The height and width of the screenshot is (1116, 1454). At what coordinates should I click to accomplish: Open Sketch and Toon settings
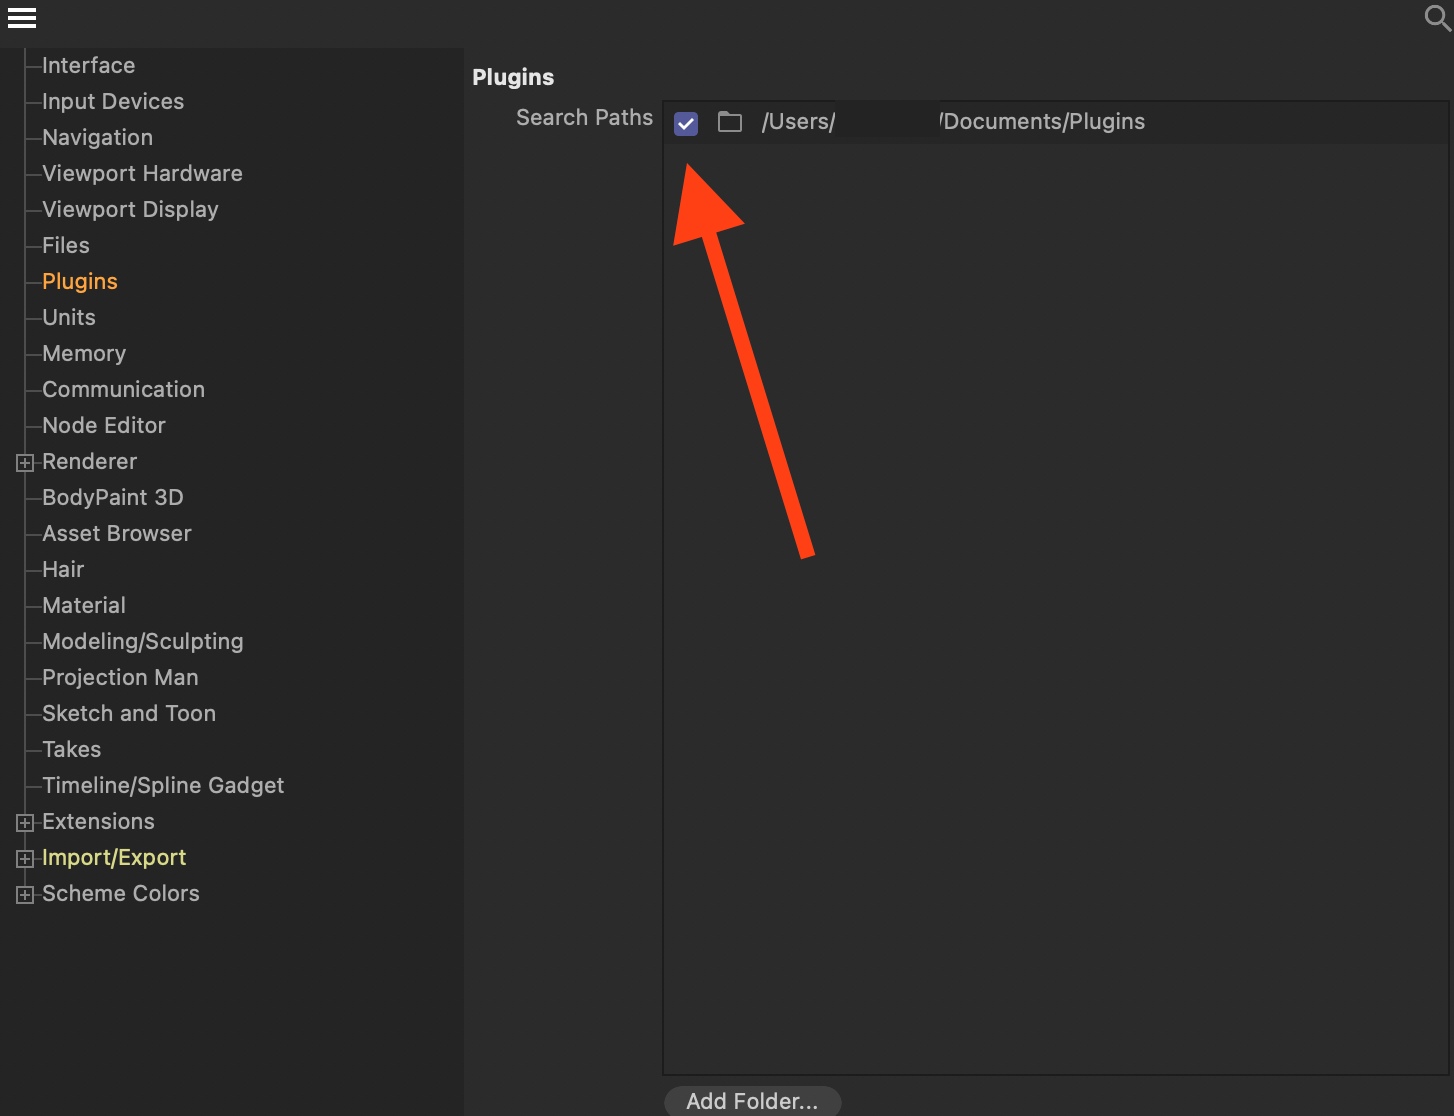click(x=129, y=713)
